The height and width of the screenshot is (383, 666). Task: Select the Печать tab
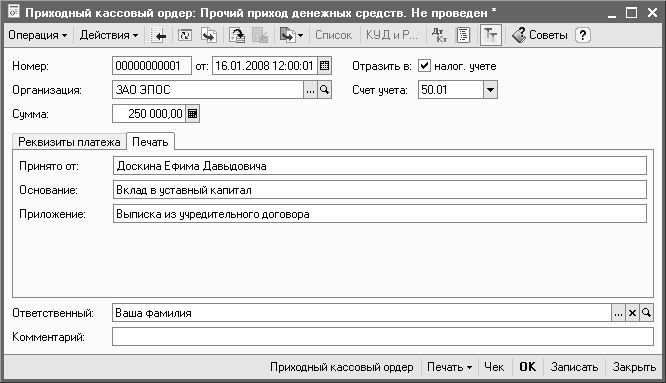[x=150, y=141]
